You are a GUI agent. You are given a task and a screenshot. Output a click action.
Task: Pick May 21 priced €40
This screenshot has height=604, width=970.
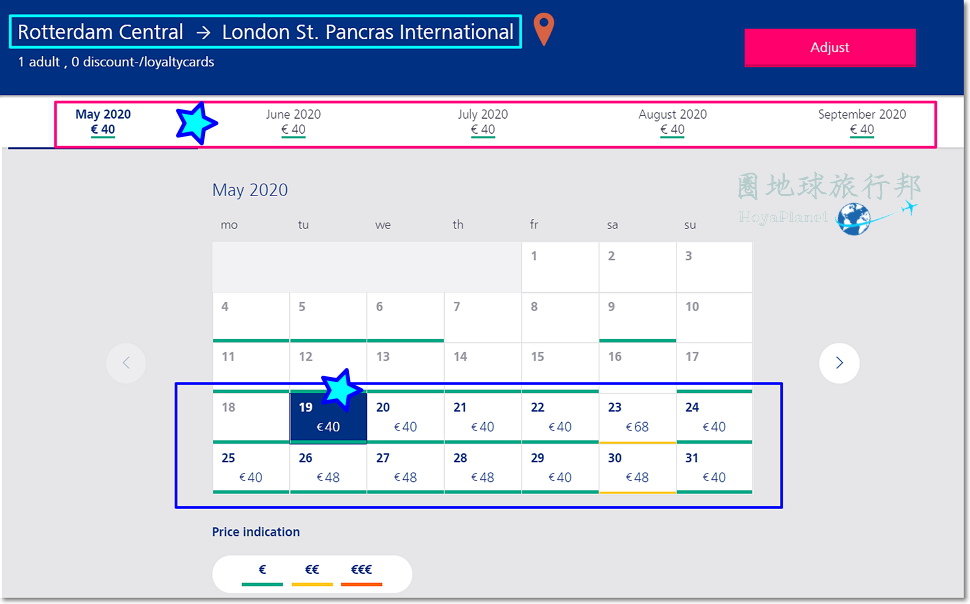point(483,418)
